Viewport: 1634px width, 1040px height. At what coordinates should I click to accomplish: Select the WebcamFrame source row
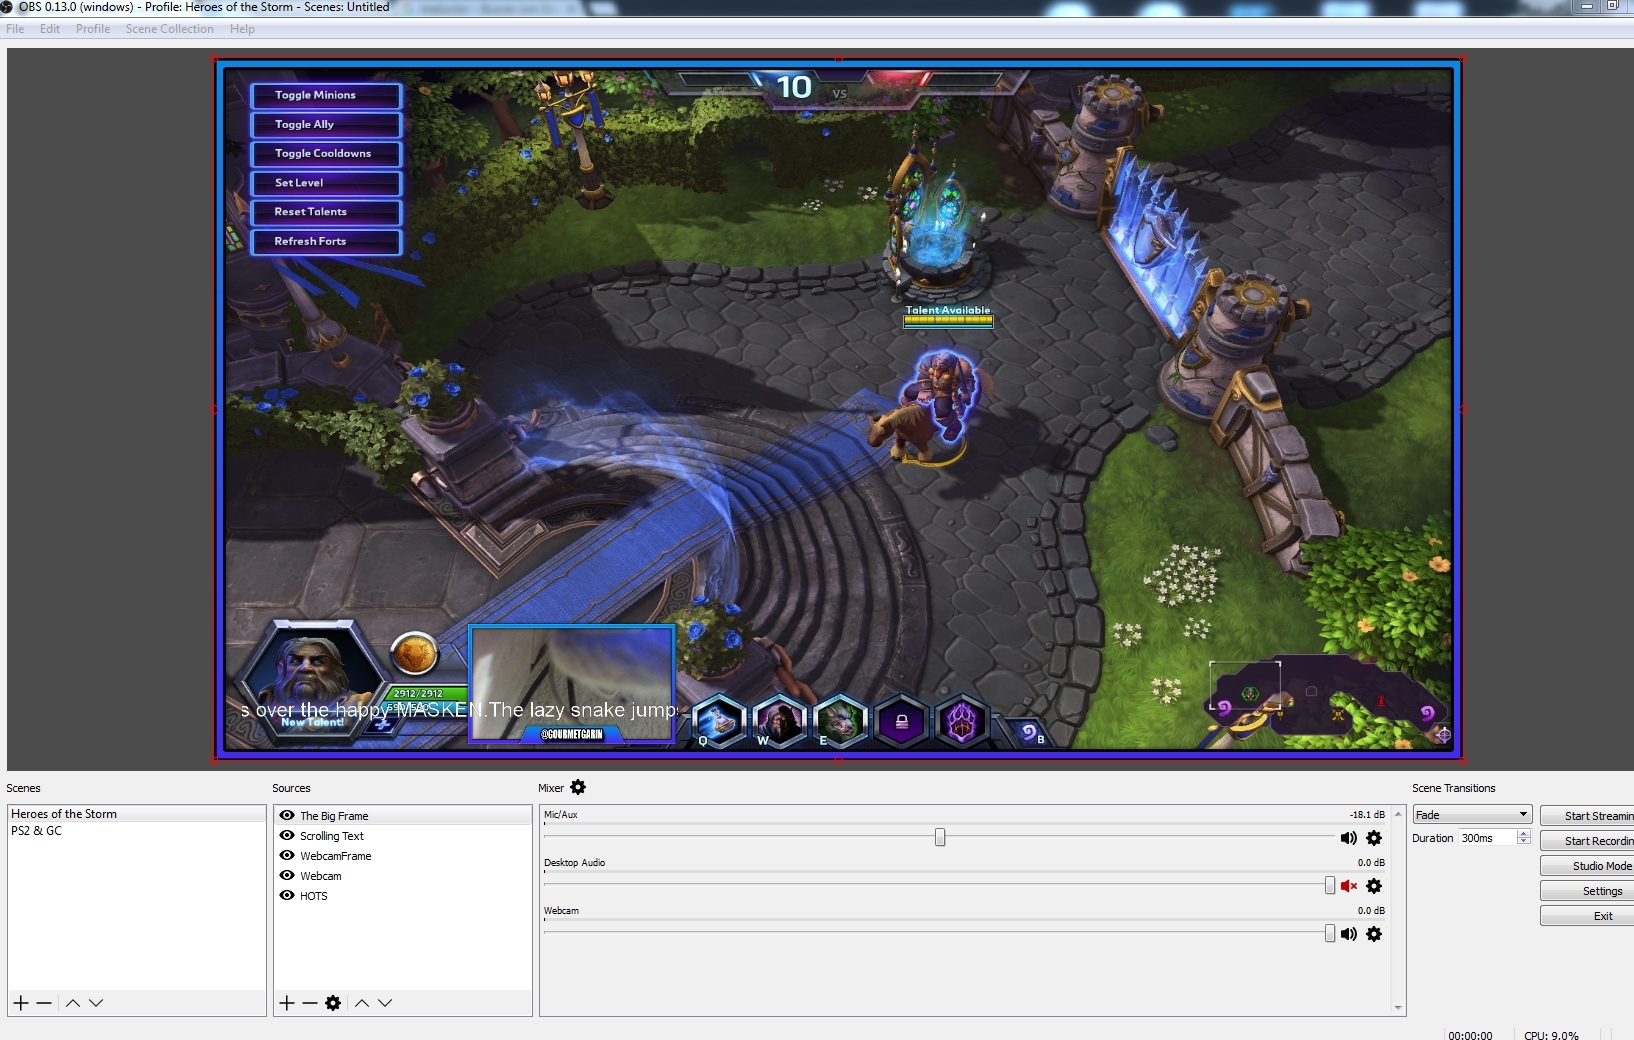click(402, 856)
